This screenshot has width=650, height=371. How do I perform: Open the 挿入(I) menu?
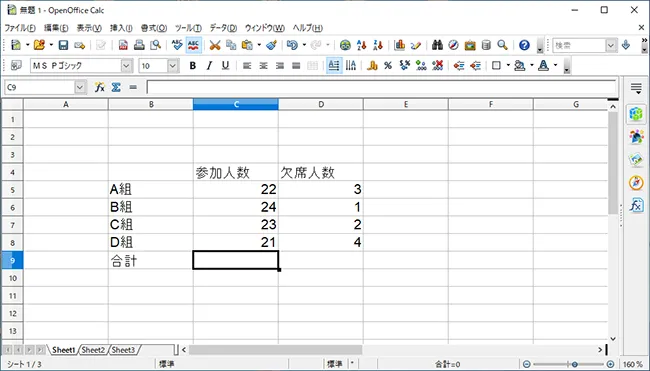[x=121, y=28]
